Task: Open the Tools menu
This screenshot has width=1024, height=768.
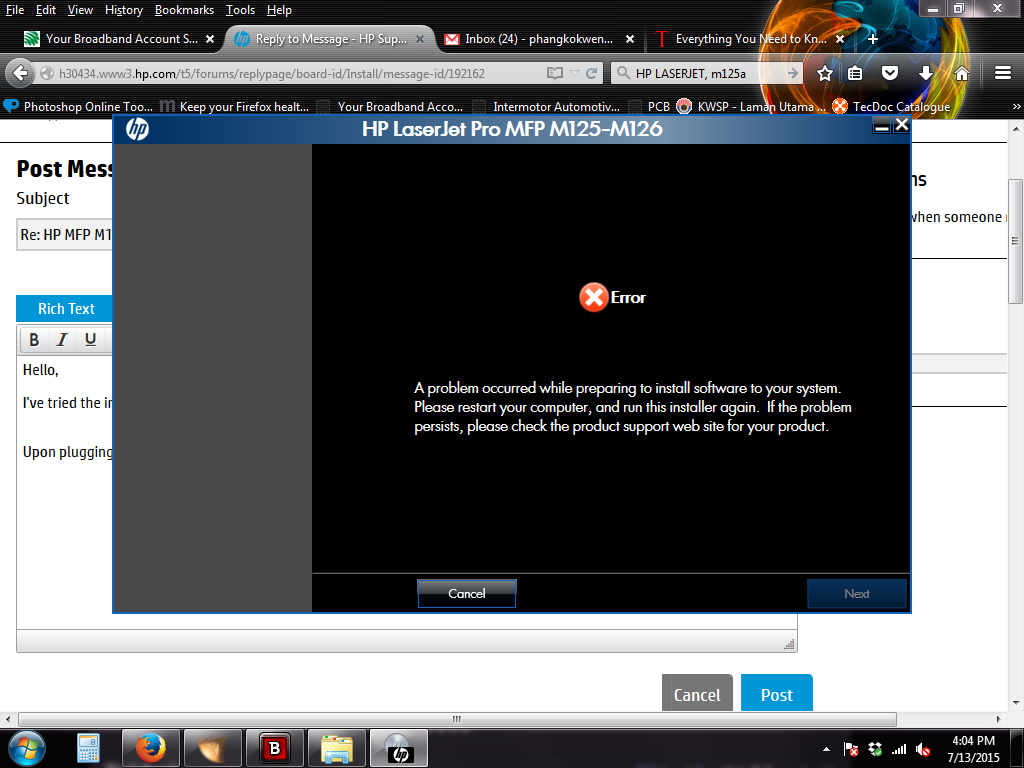Action: pos(240,10)
